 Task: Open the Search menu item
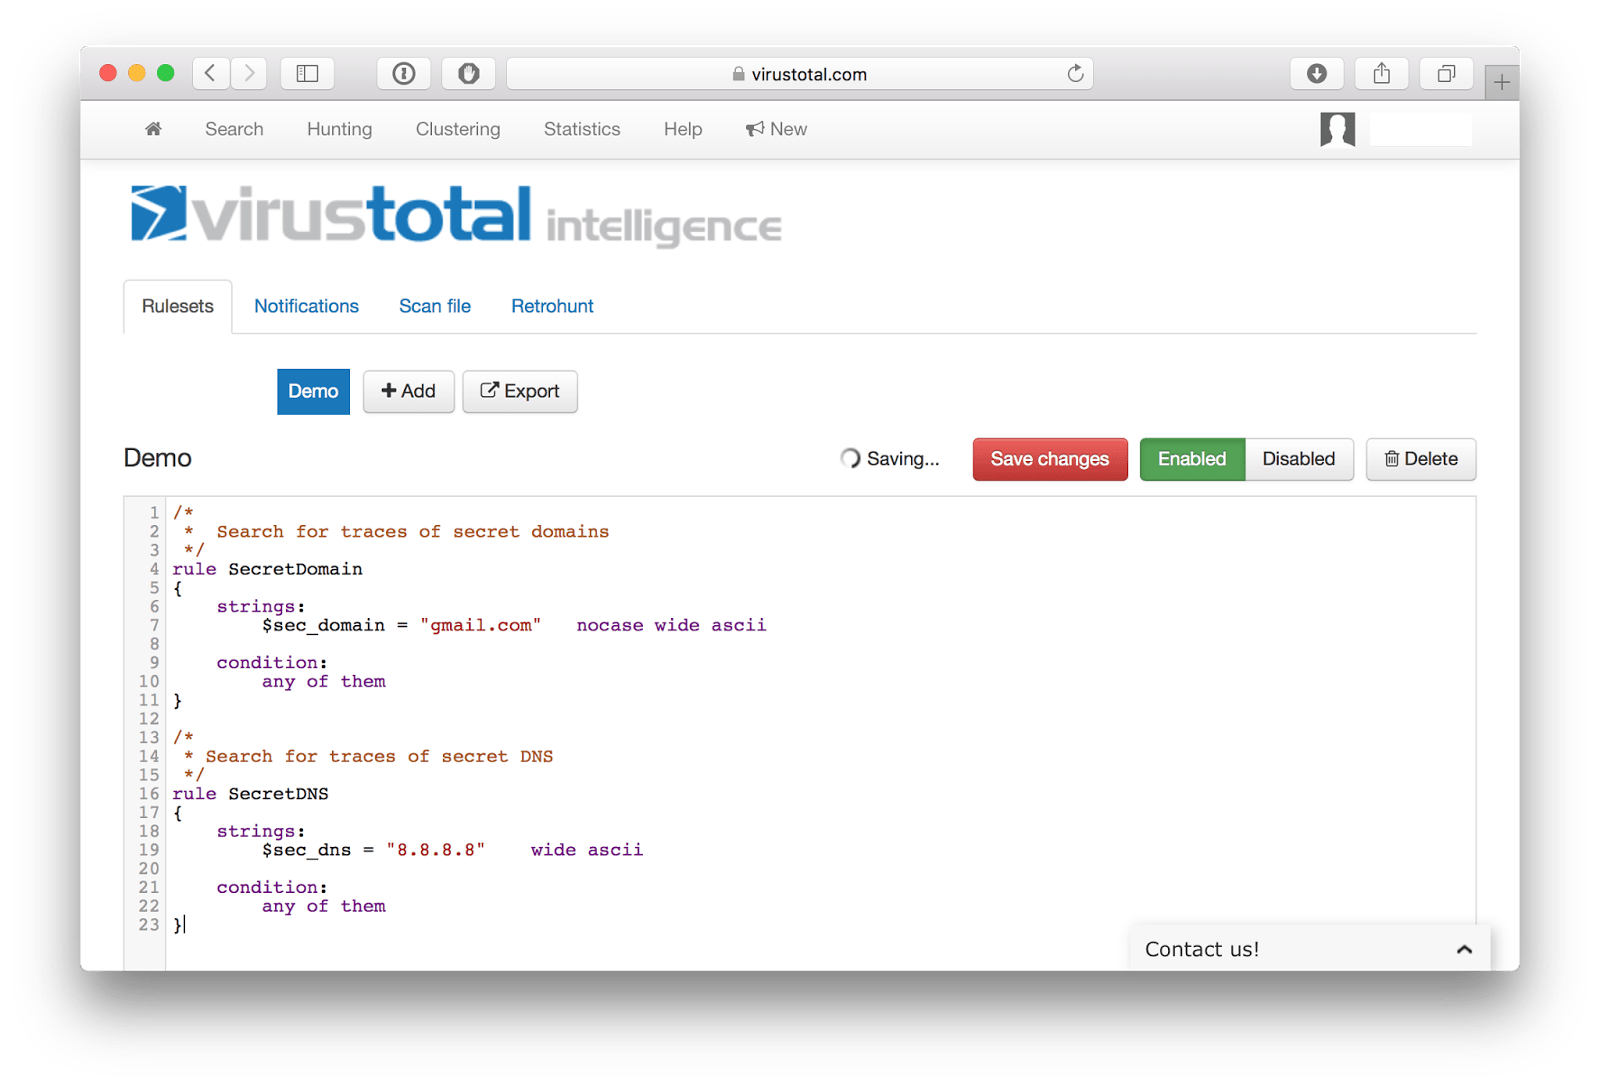[x=234, y=129]
